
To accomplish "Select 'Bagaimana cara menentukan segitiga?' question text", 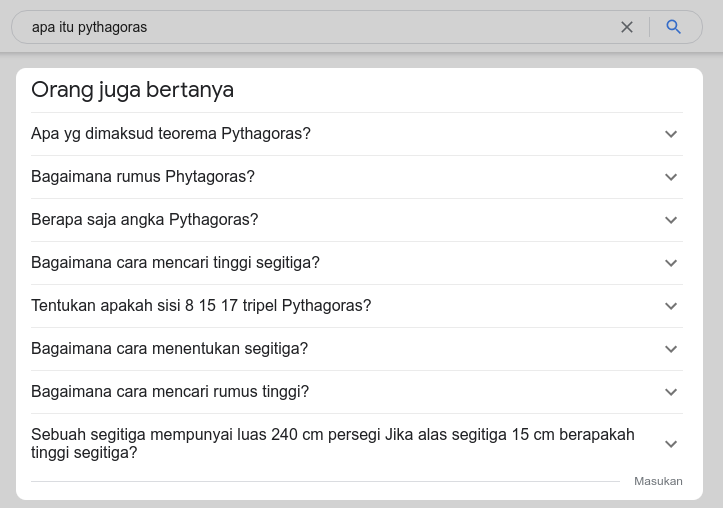I will (169, 349).
